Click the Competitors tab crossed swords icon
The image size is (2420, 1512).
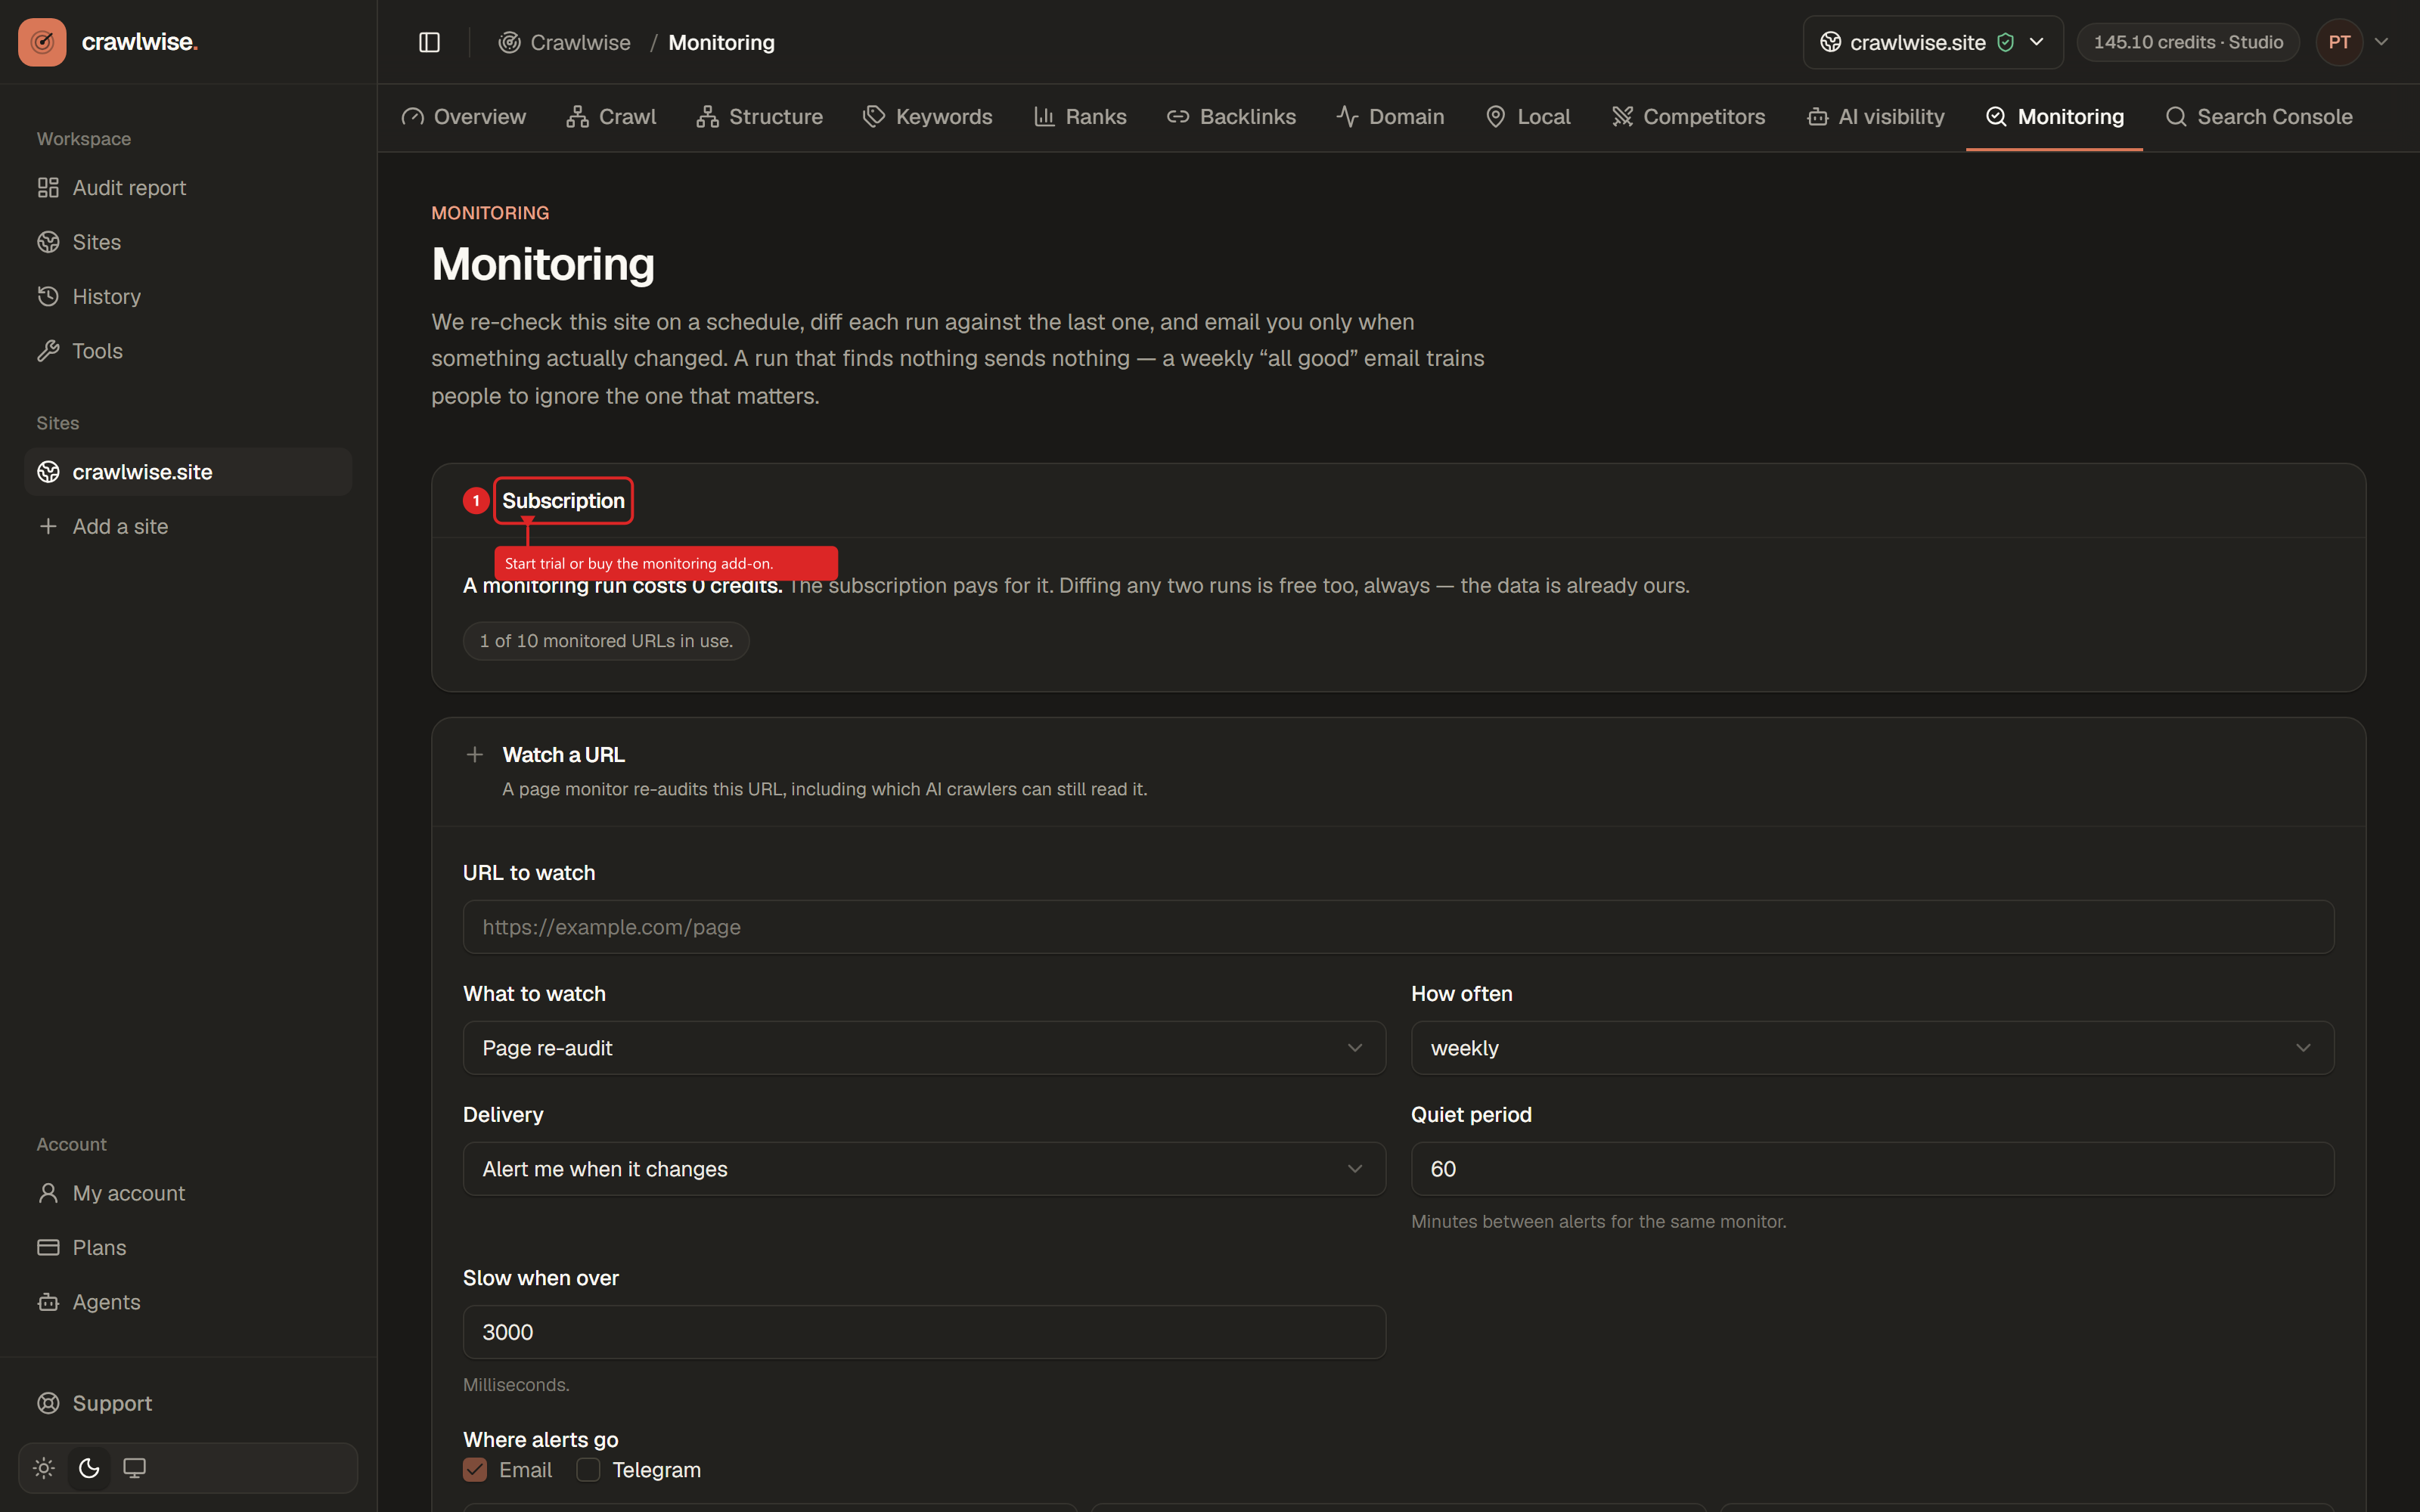(x=1622, y=117)
